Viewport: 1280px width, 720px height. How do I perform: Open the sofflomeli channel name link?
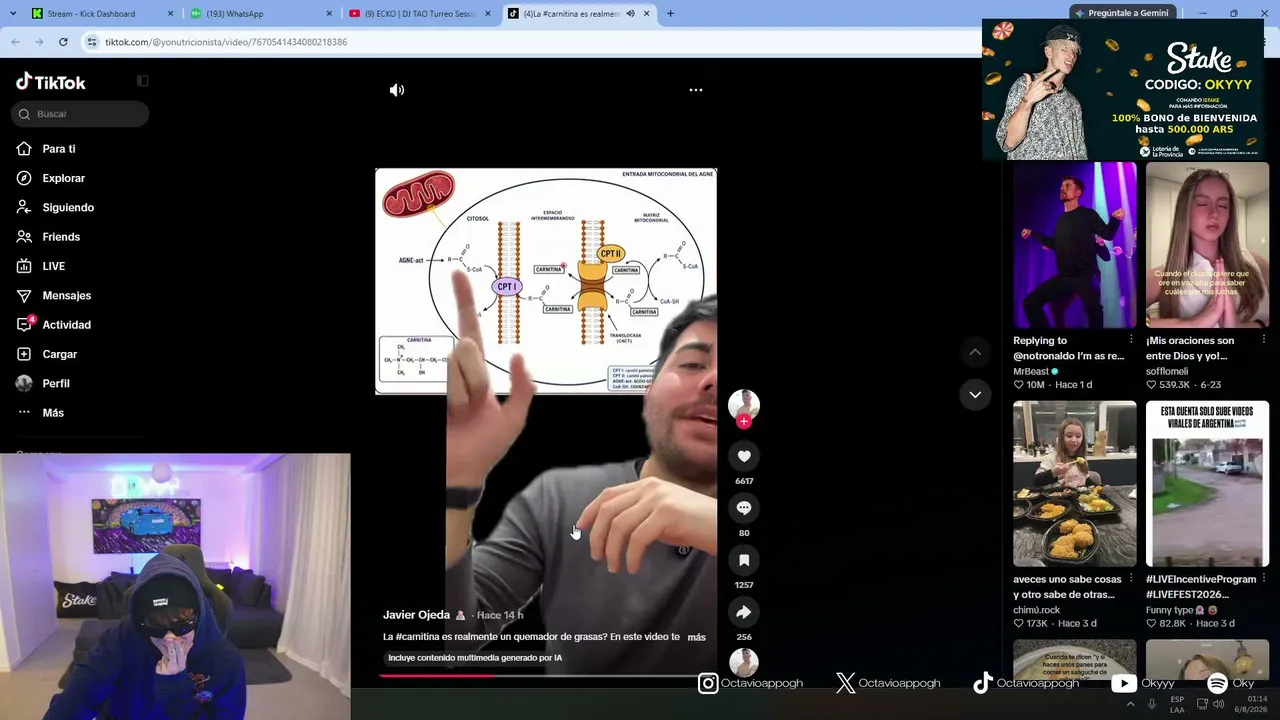click(x=1167, y=371)
